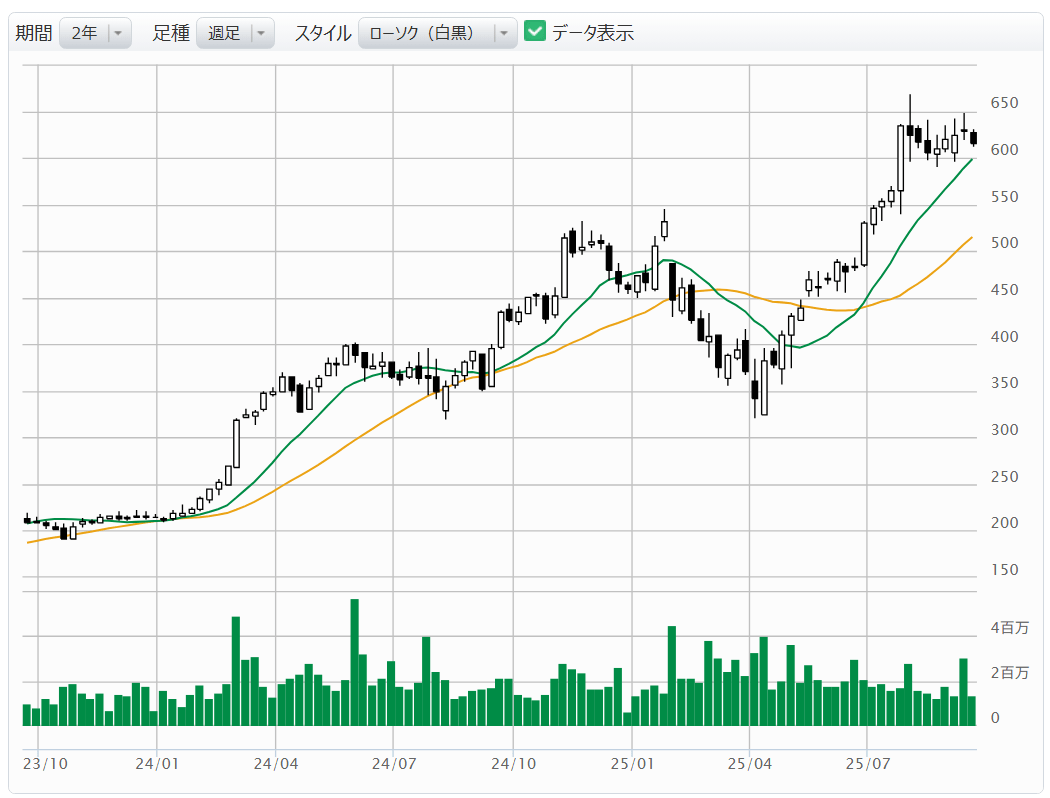
Task: Click the tallest green volume bar
Action: point(354,662)
